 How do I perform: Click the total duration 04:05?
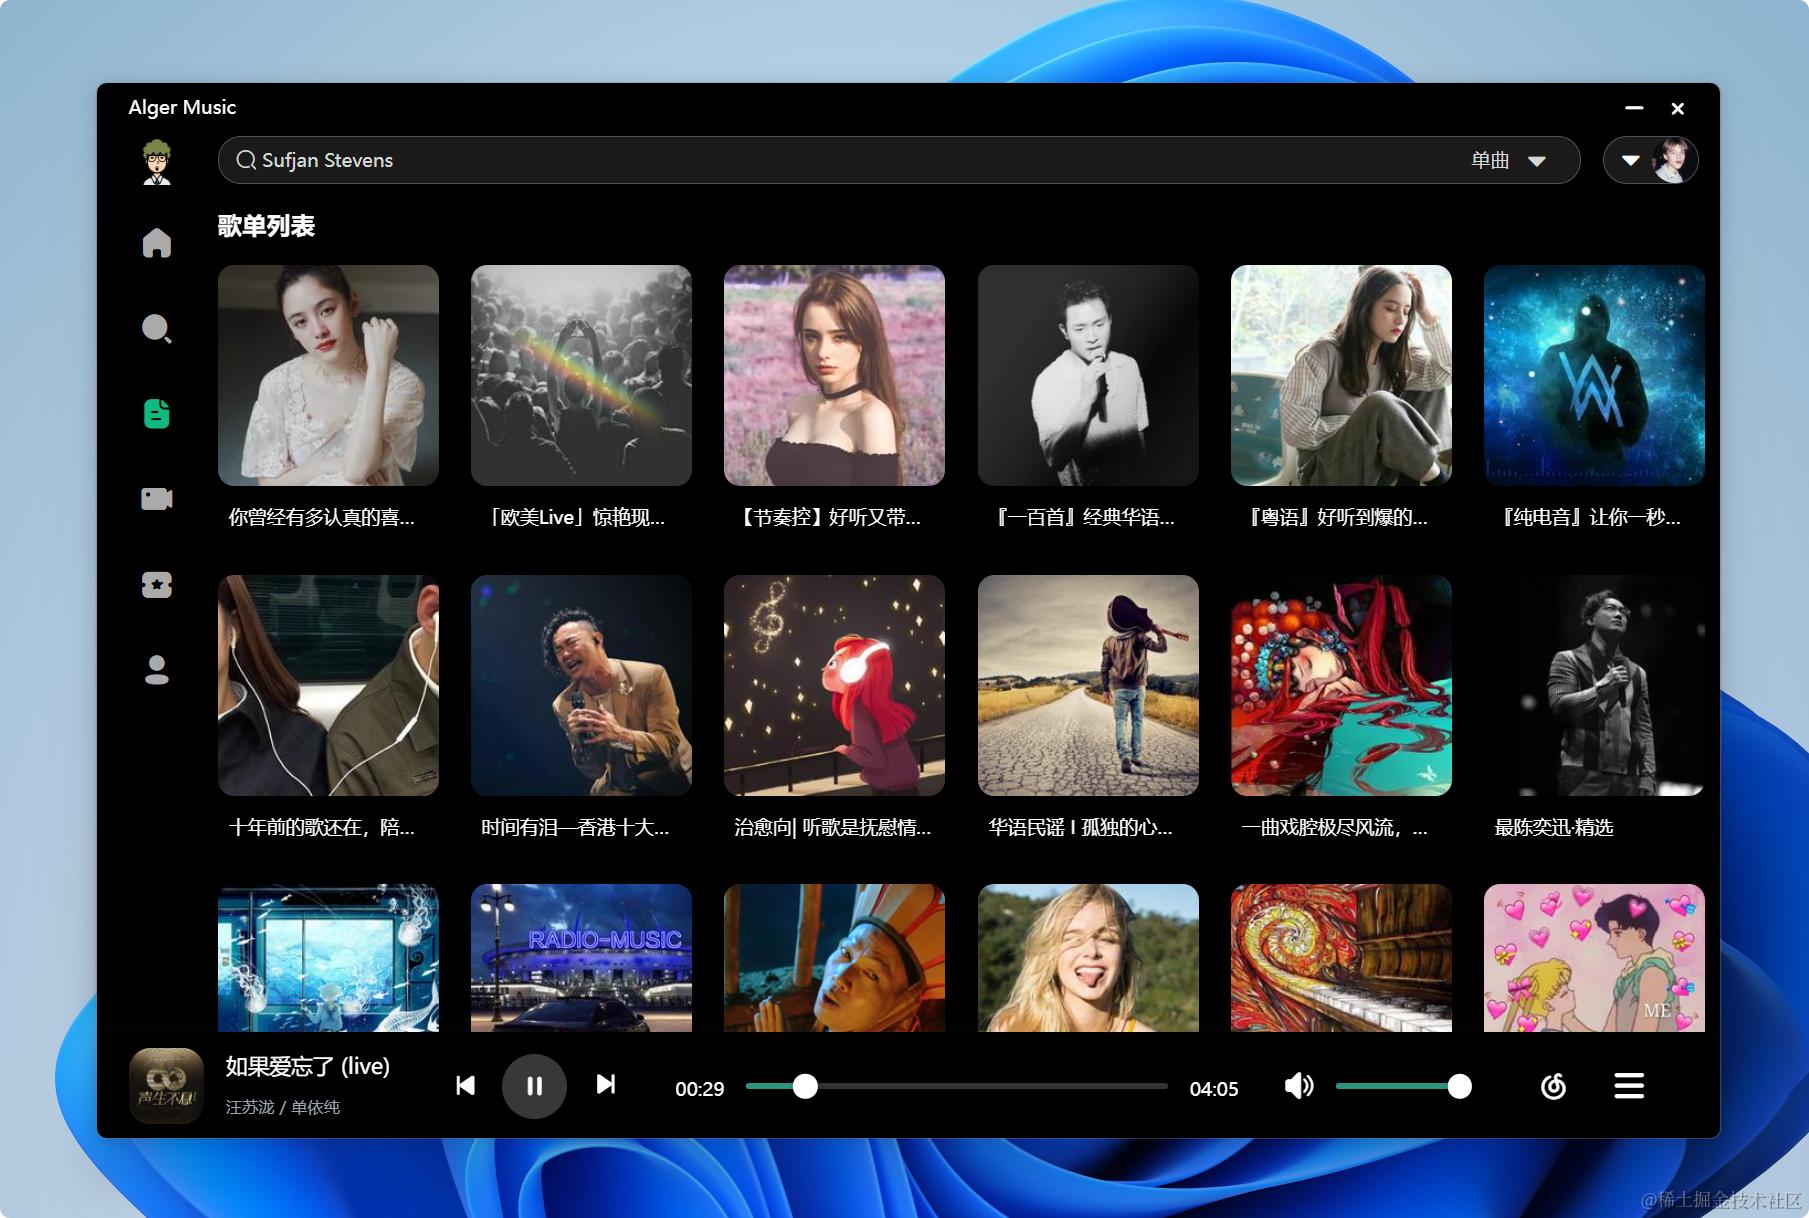(1214, 1088)
